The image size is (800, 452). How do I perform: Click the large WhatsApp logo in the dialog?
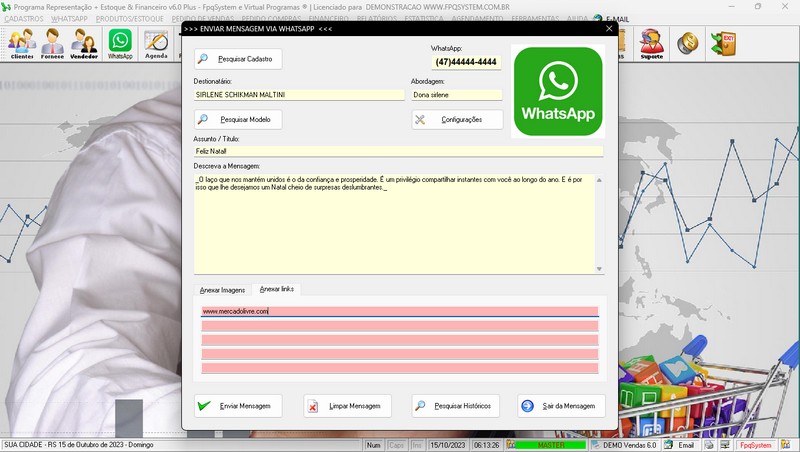pos(558,91)
